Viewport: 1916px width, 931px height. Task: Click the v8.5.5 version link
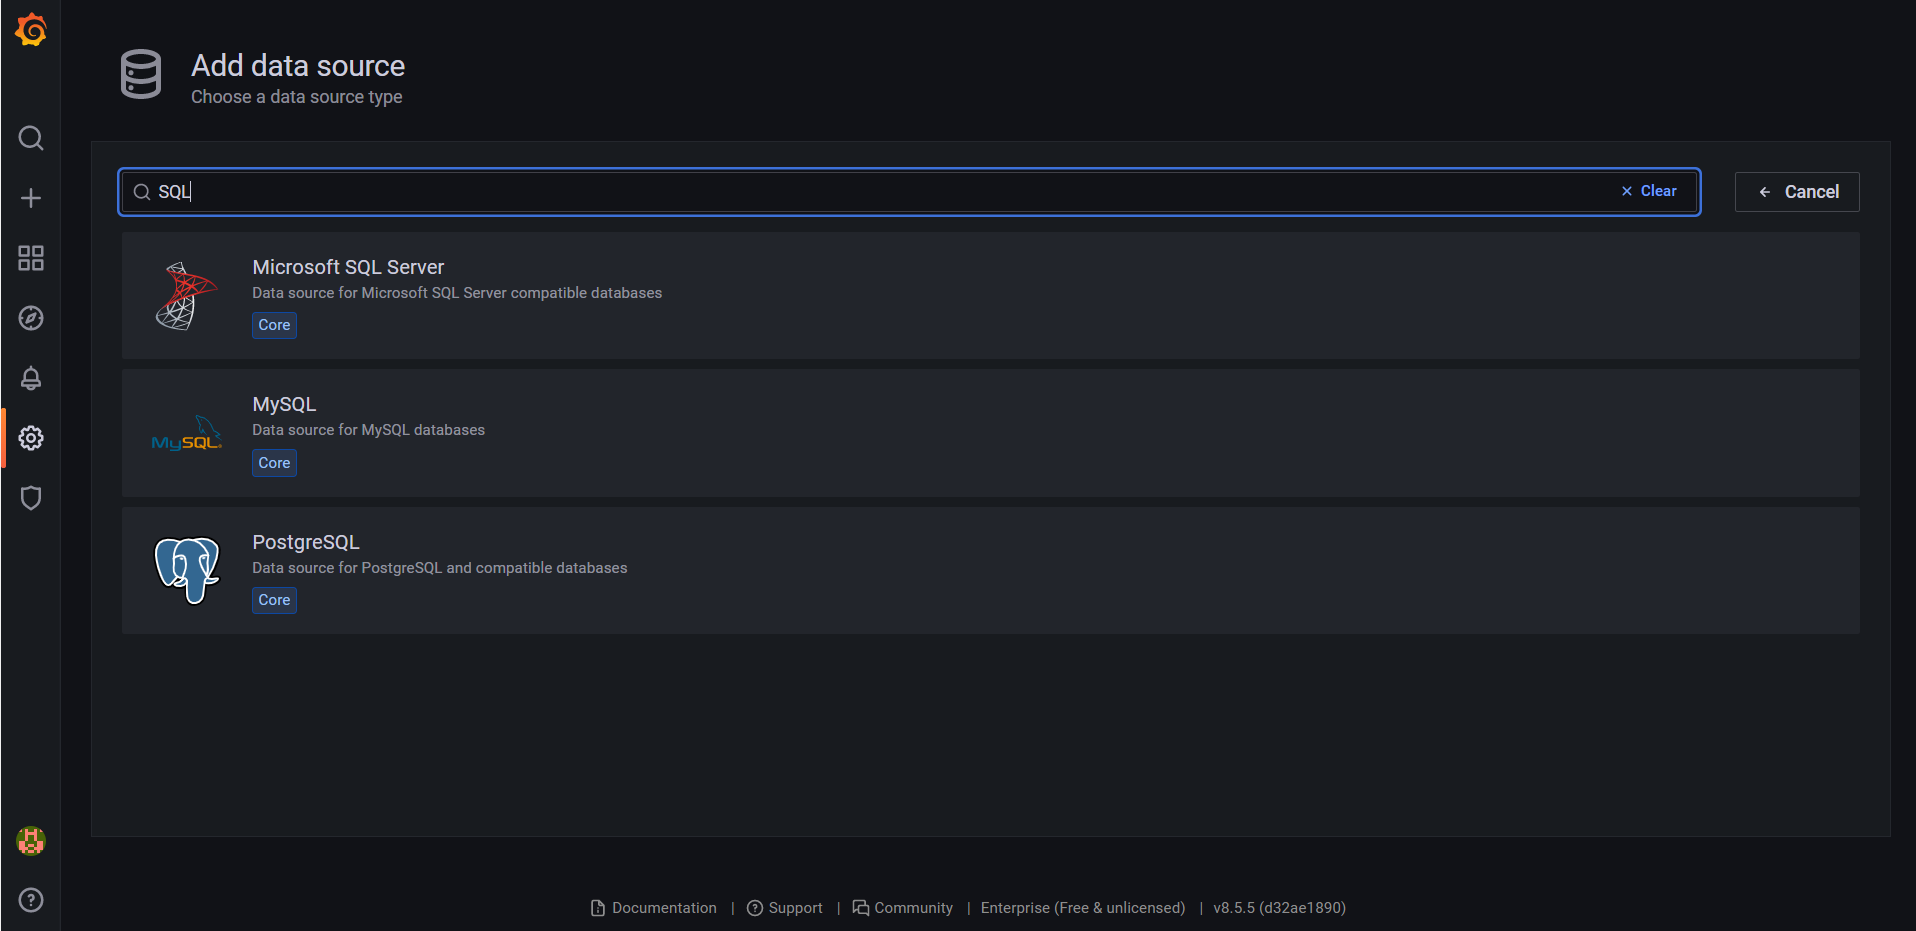1280,908
